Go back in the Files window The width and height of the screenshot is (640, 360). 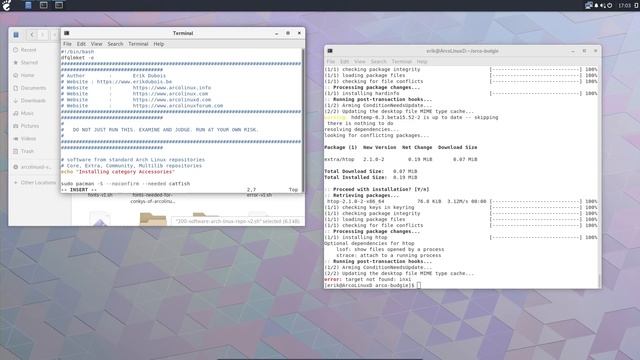point(32,35)
